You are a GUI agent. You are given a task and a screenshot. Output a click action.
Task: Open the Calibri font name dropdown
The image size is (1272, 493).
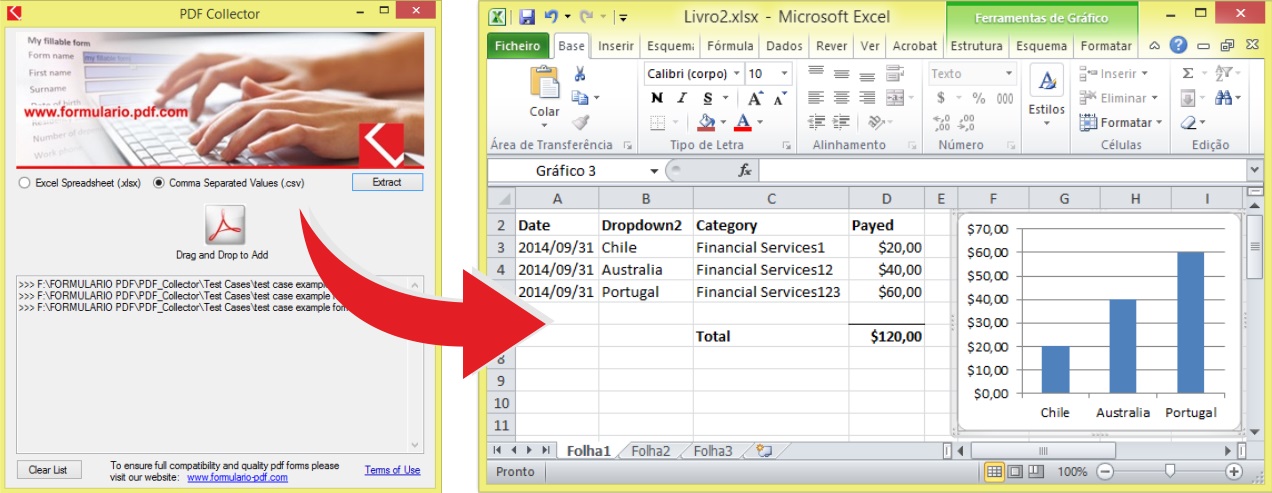737,74
